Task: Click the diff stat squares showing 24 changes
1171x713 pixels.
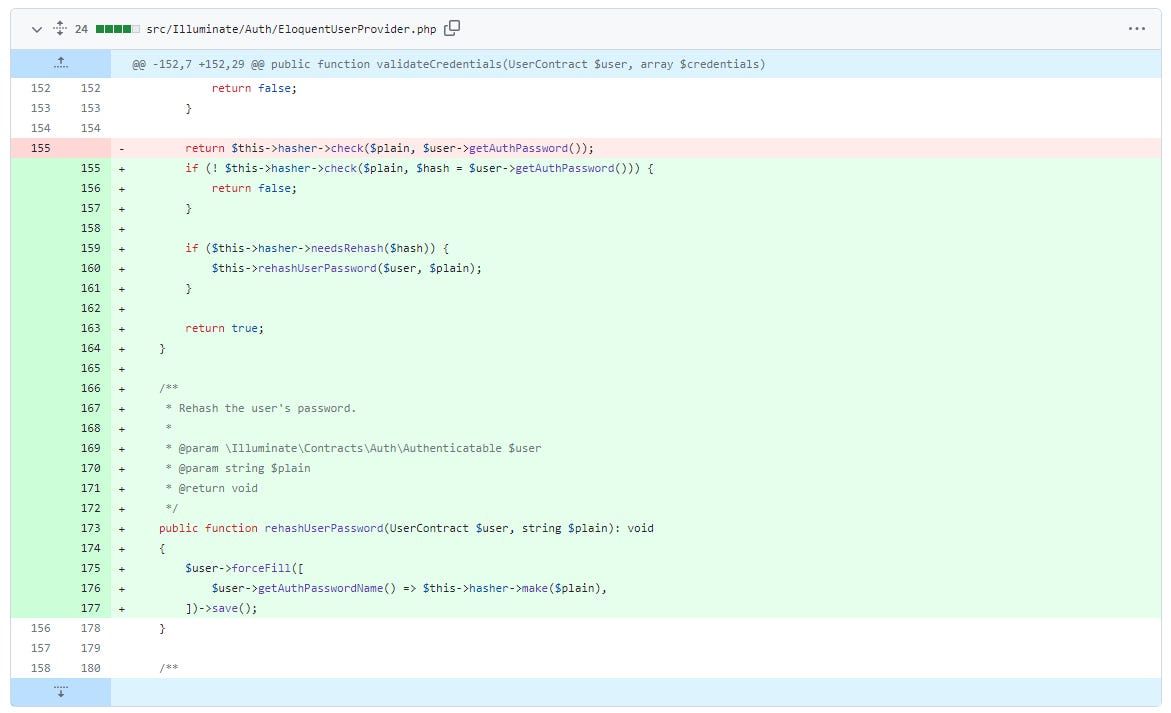Action: point(110,29)
